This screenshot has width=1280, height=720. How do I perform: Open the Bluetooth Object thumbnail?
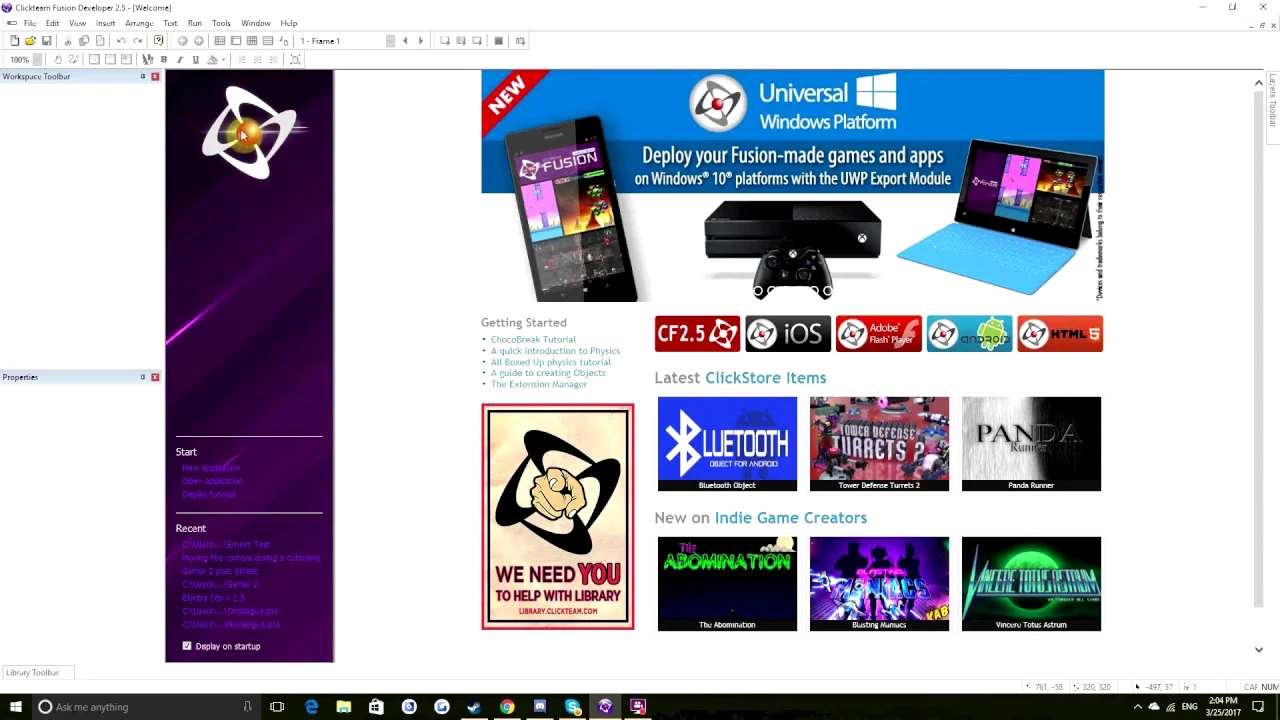(x=727, y=444)
